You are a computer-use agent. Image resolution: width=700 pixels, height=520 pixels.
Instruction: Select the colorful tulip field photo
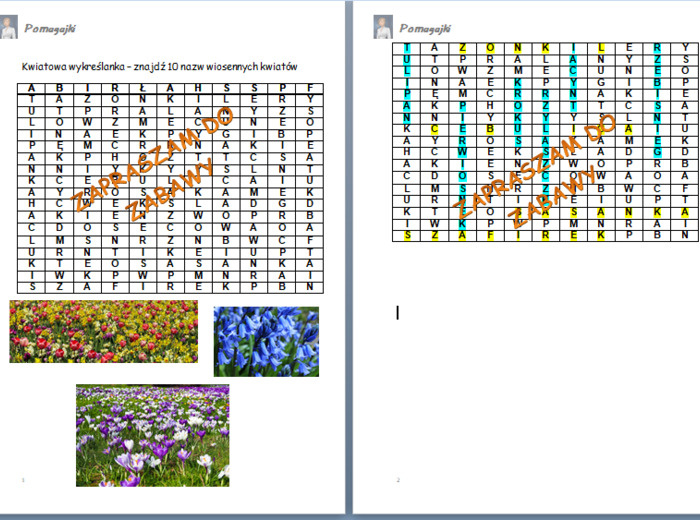[103, 331]
